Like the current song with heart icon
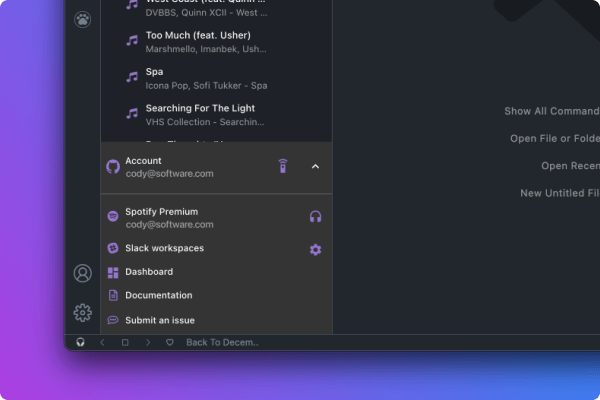 (x=170, y=342)
